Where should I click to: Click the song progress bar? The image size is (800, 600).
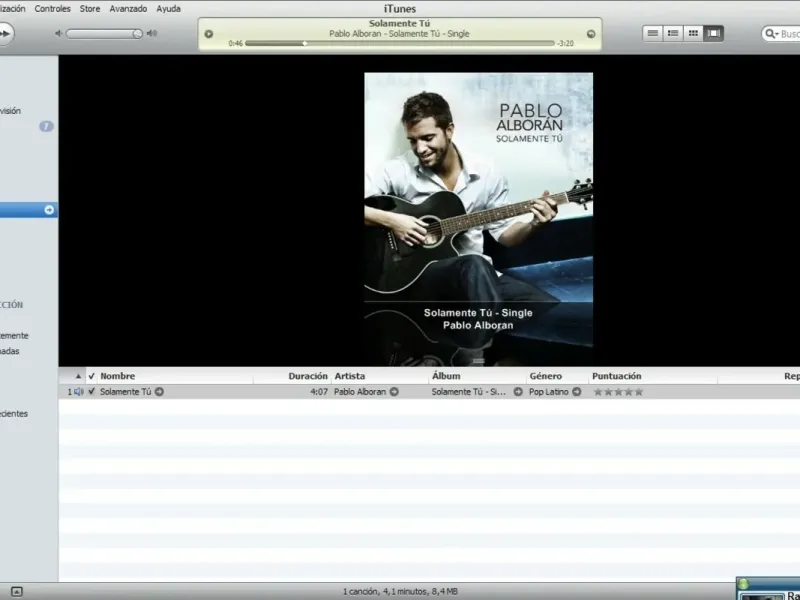click(x=399, y=43)
